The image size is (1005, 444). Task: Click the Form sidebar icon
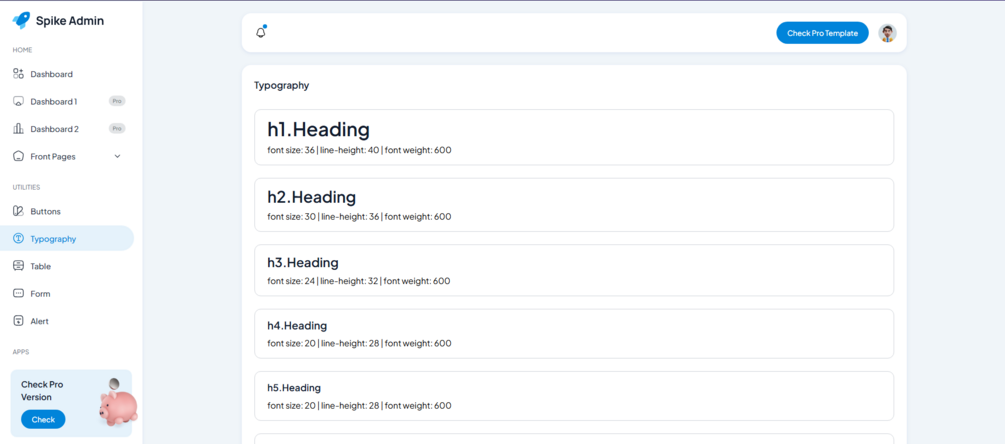(x=19, y=293)
